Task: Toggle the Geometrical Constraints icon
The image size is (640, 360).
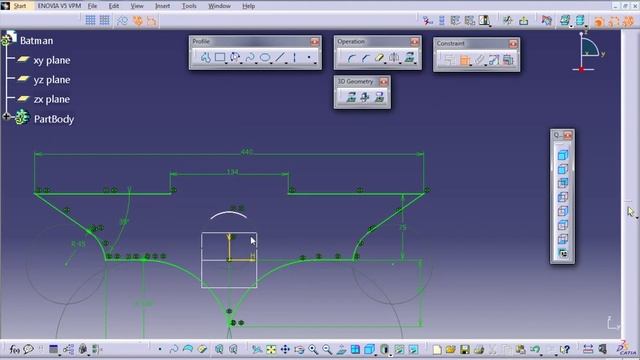Action: [138, 21]
